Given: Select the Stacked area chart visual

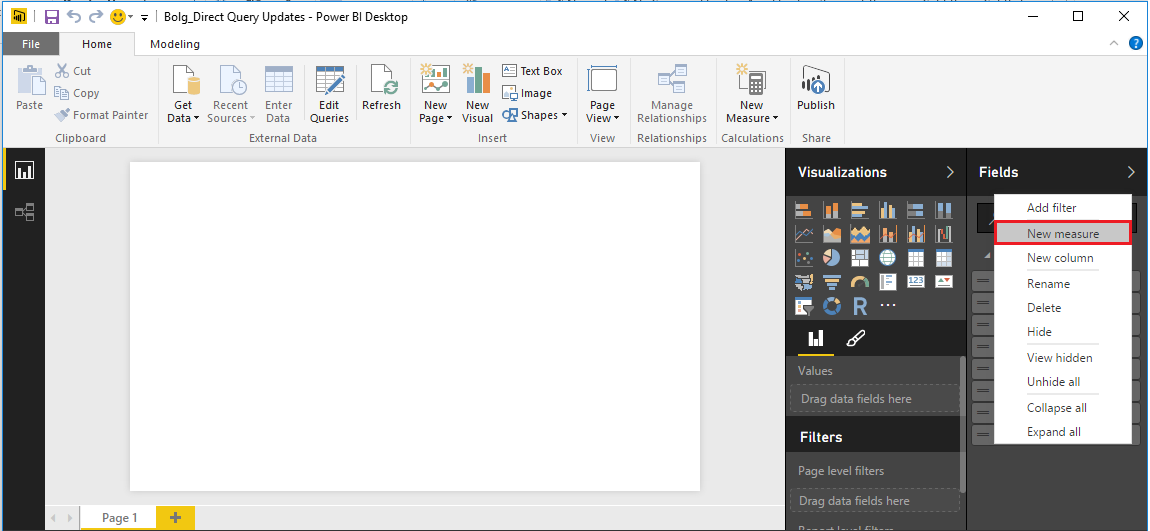Looking at the screenshot, I should (x=860, y=234).
